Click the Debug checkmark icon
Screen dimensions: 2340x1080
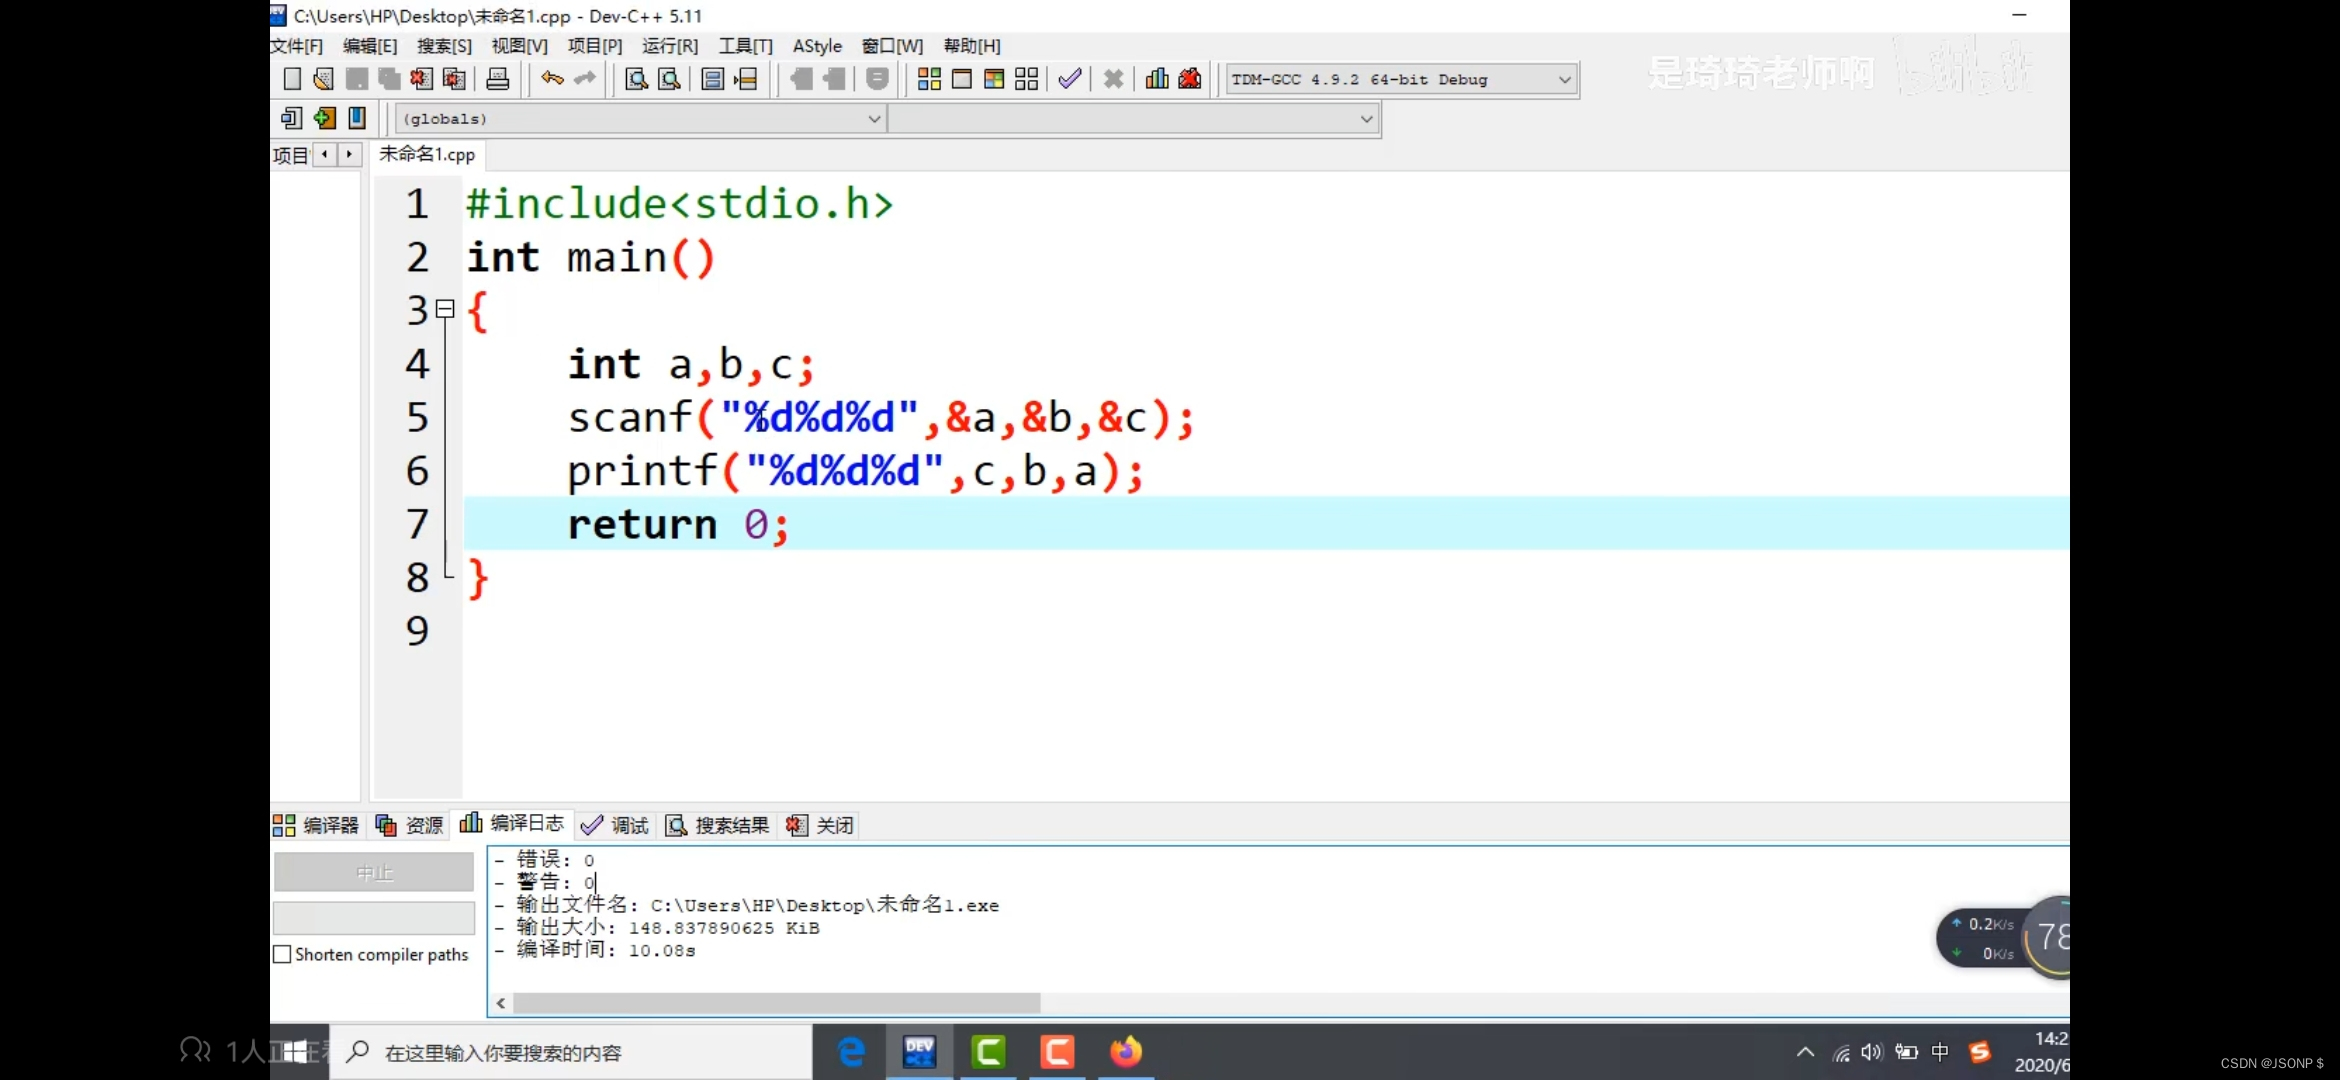(1069, 79)
